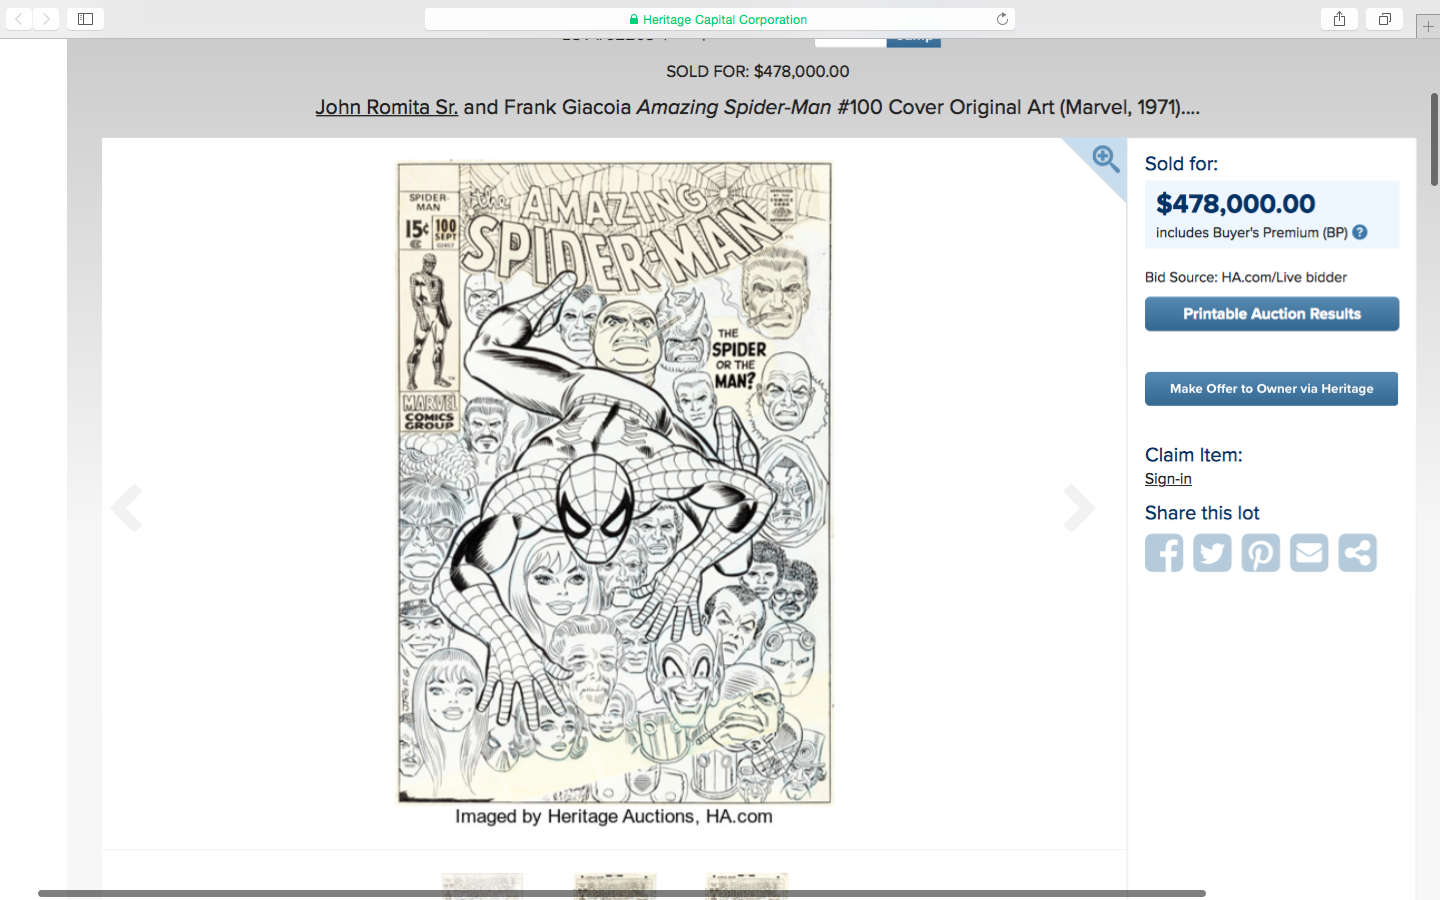
Task: Click the "SOLD FOR: $478,000.00" heading text
Action: tap(758, 71)
